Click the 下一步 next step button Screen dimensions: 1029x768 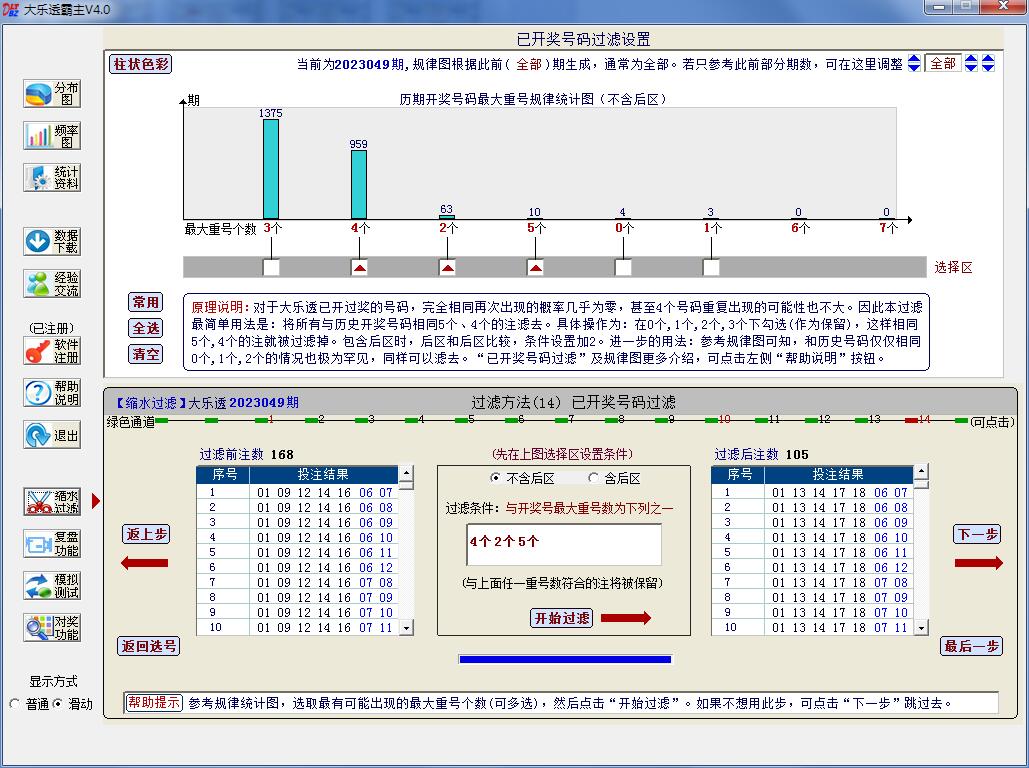976,534
